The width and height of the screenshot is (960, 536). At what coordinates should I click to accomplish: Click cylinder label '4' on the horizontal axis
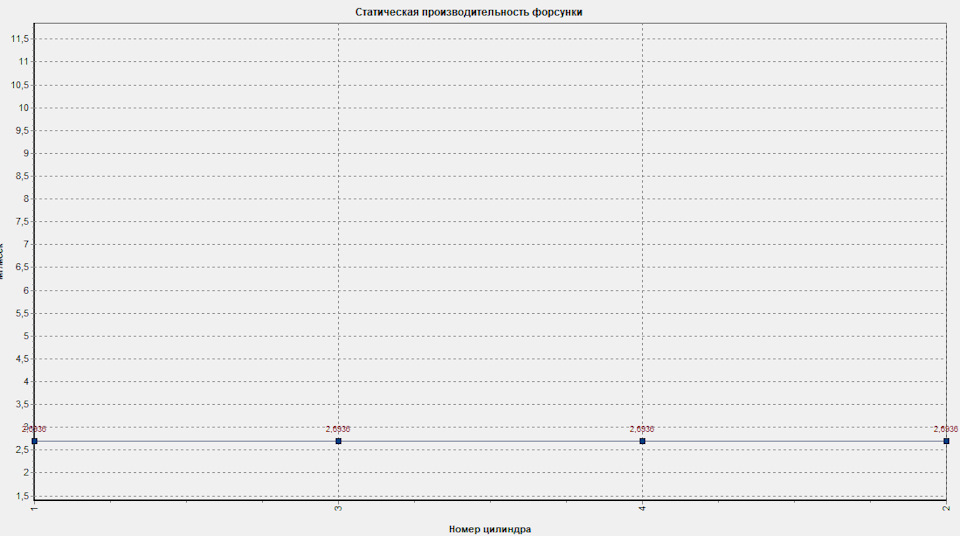coord(642,508)
